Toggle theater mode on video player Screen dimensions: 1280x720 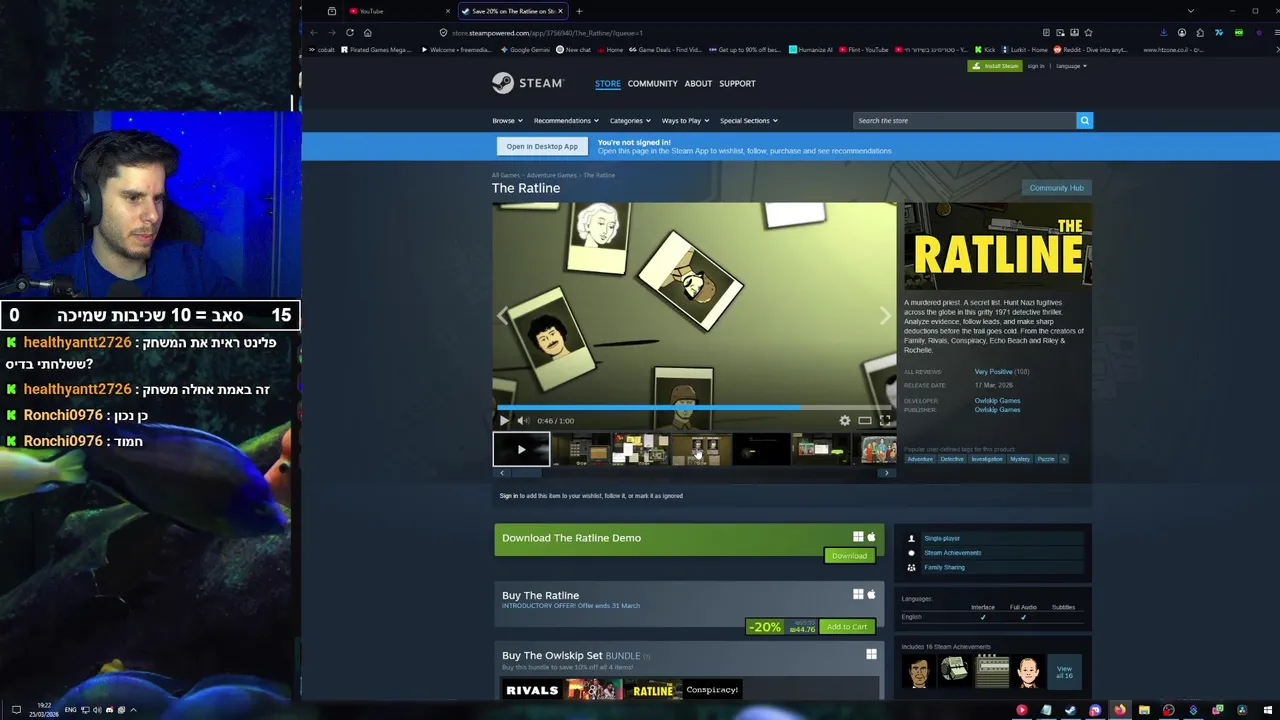(865, 421)
